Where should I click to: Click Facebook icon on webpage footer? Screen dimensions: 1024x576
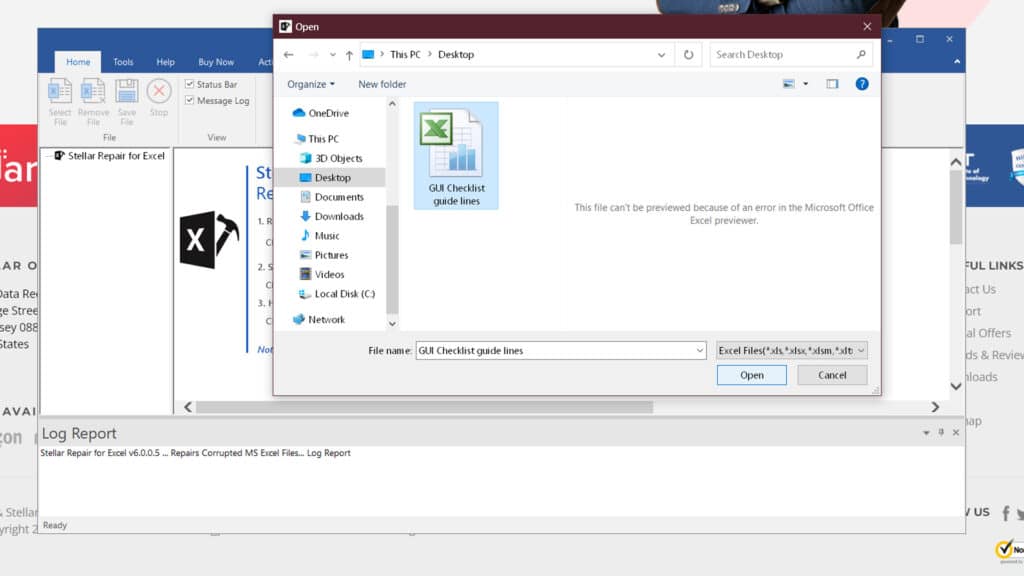tap(1006, 513)
